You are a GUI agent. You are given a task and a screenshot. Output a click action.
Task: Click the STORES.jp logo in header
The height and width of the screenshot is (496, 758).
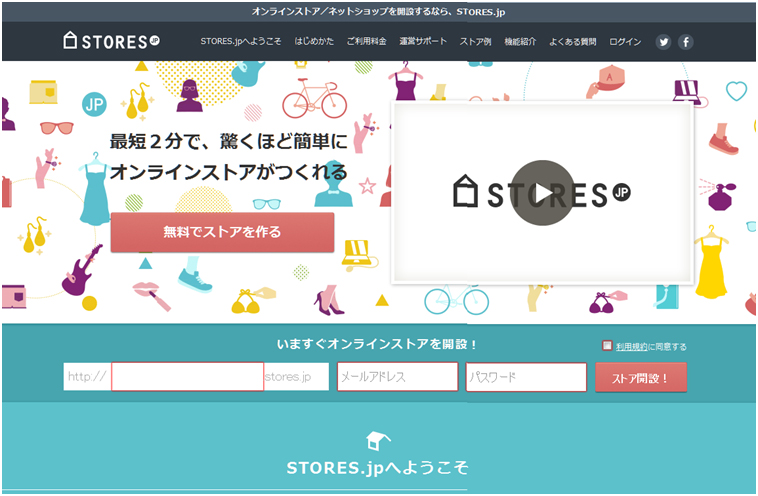coord(111,41)
